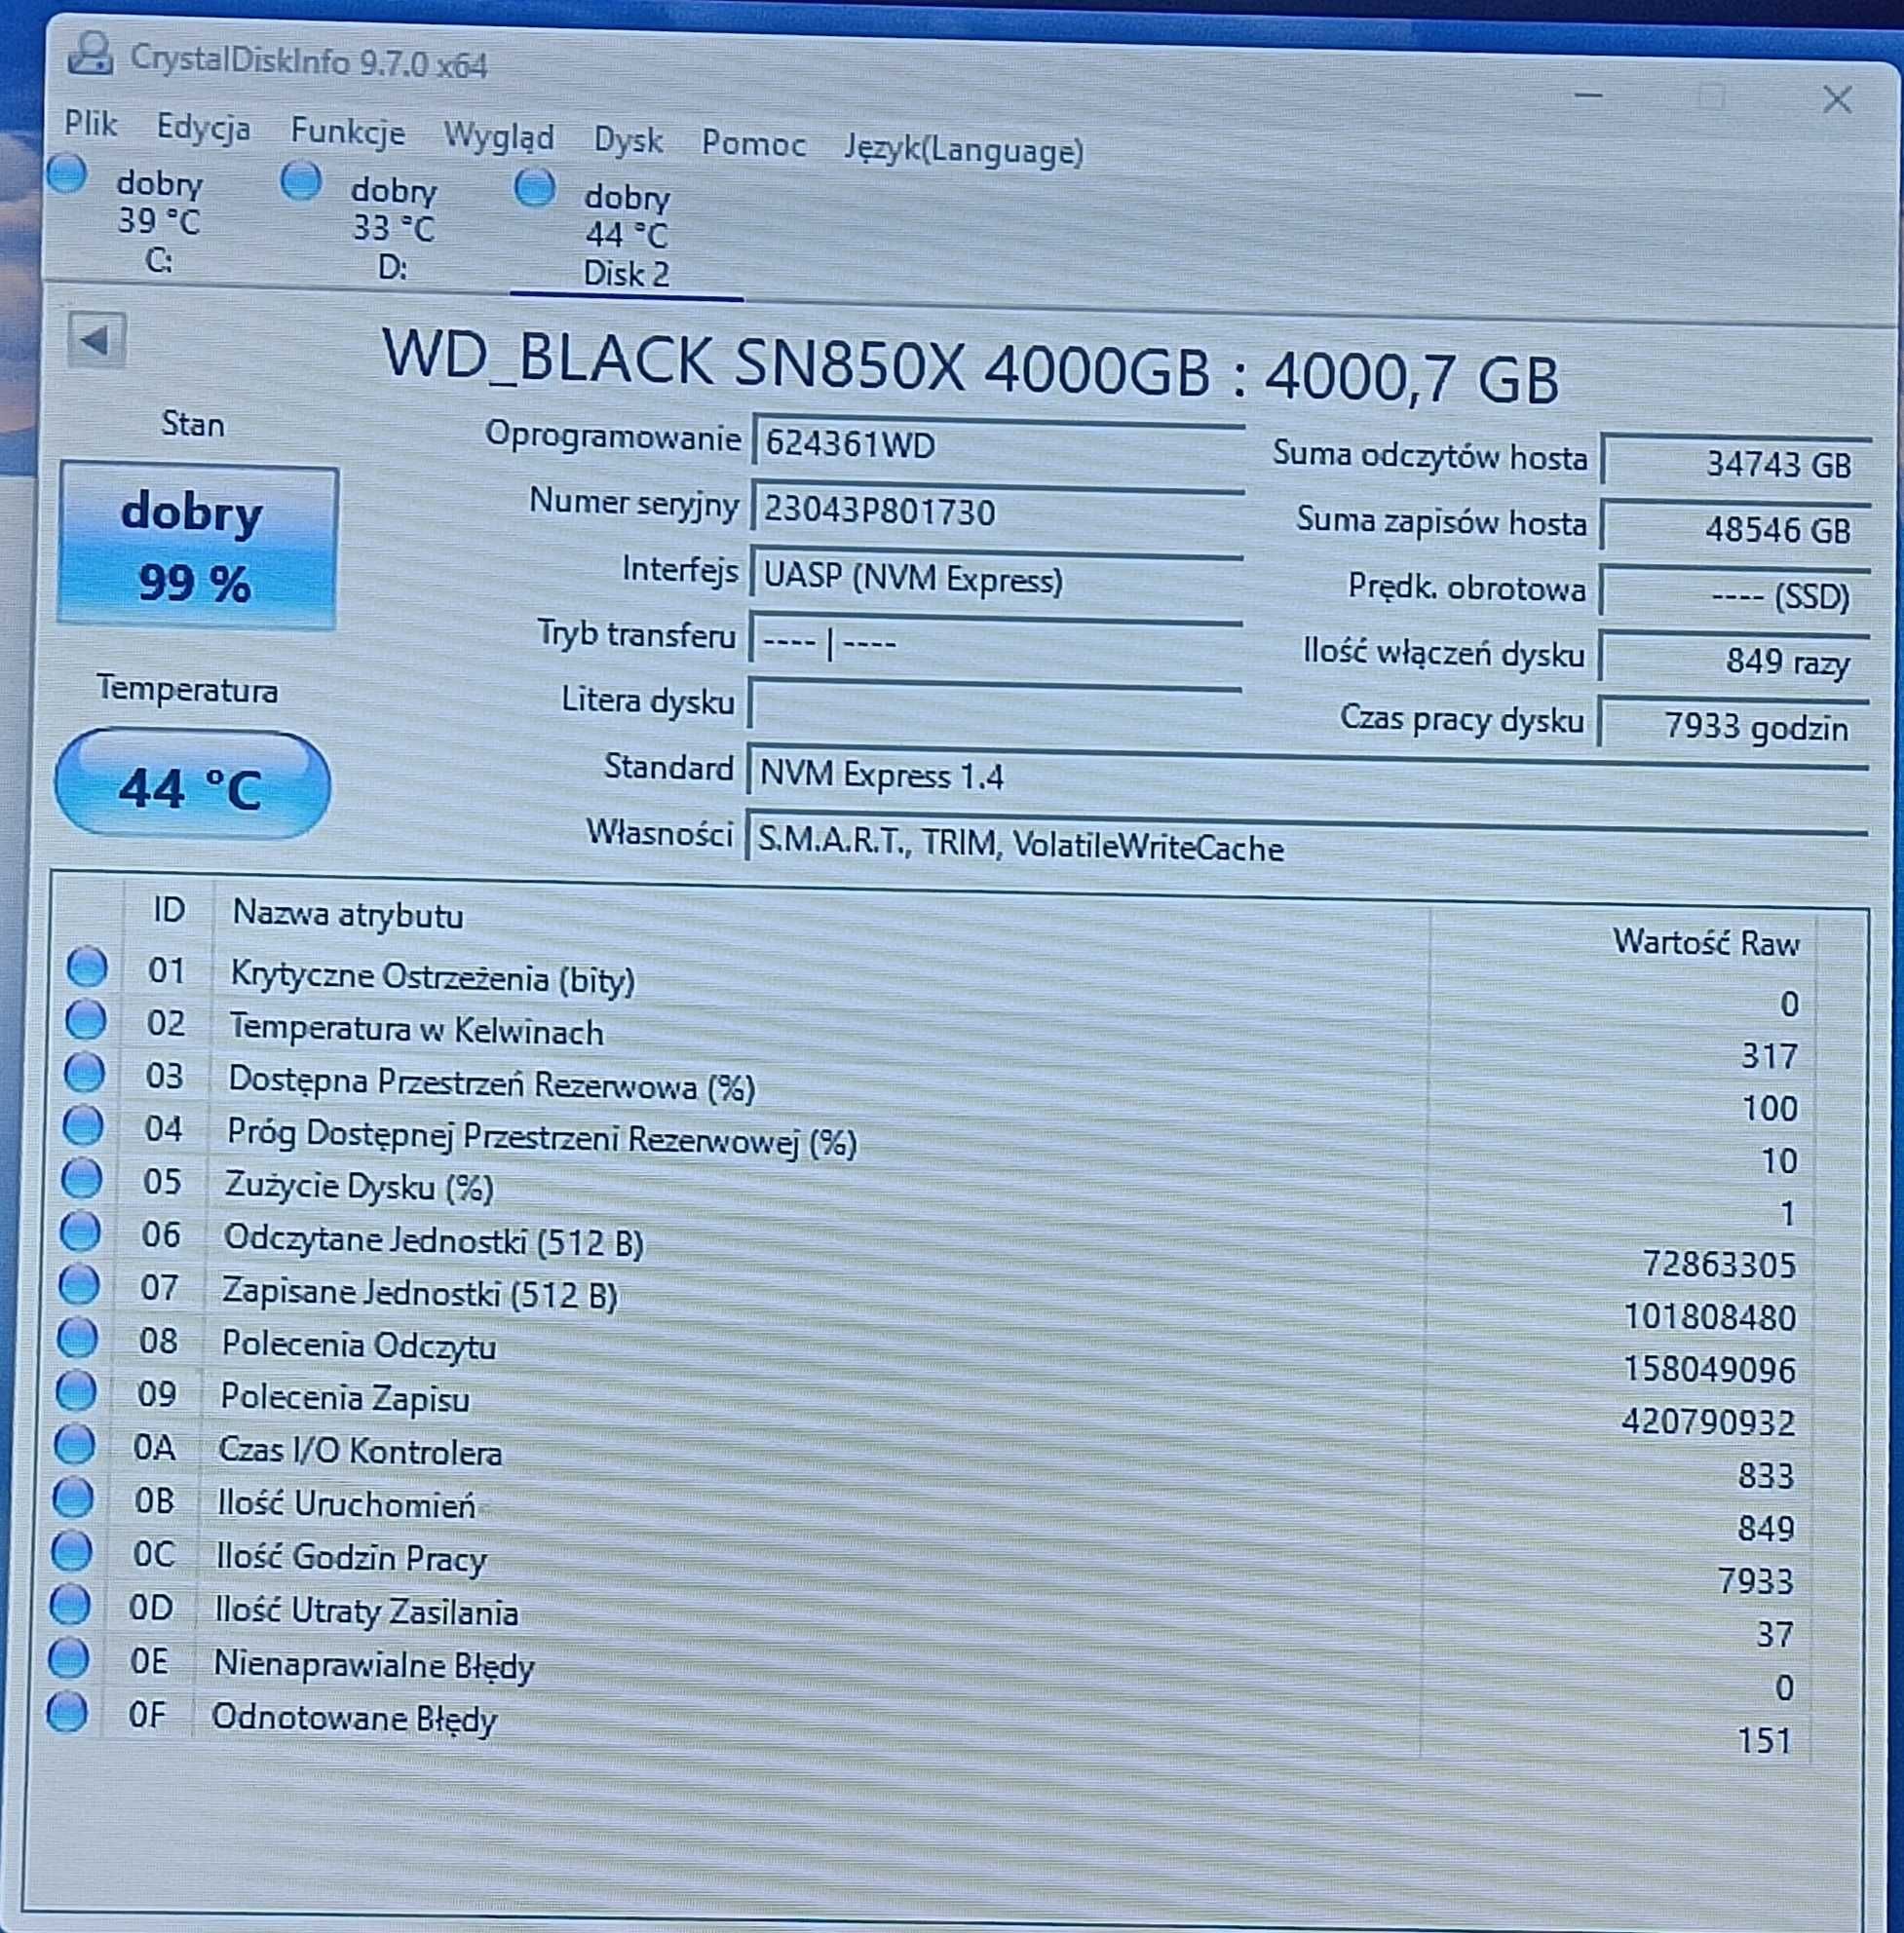Click the Suma odczytów hosta value 34743 GB
Viewport: 1904px width, 1933px height.
(1735, 463)
